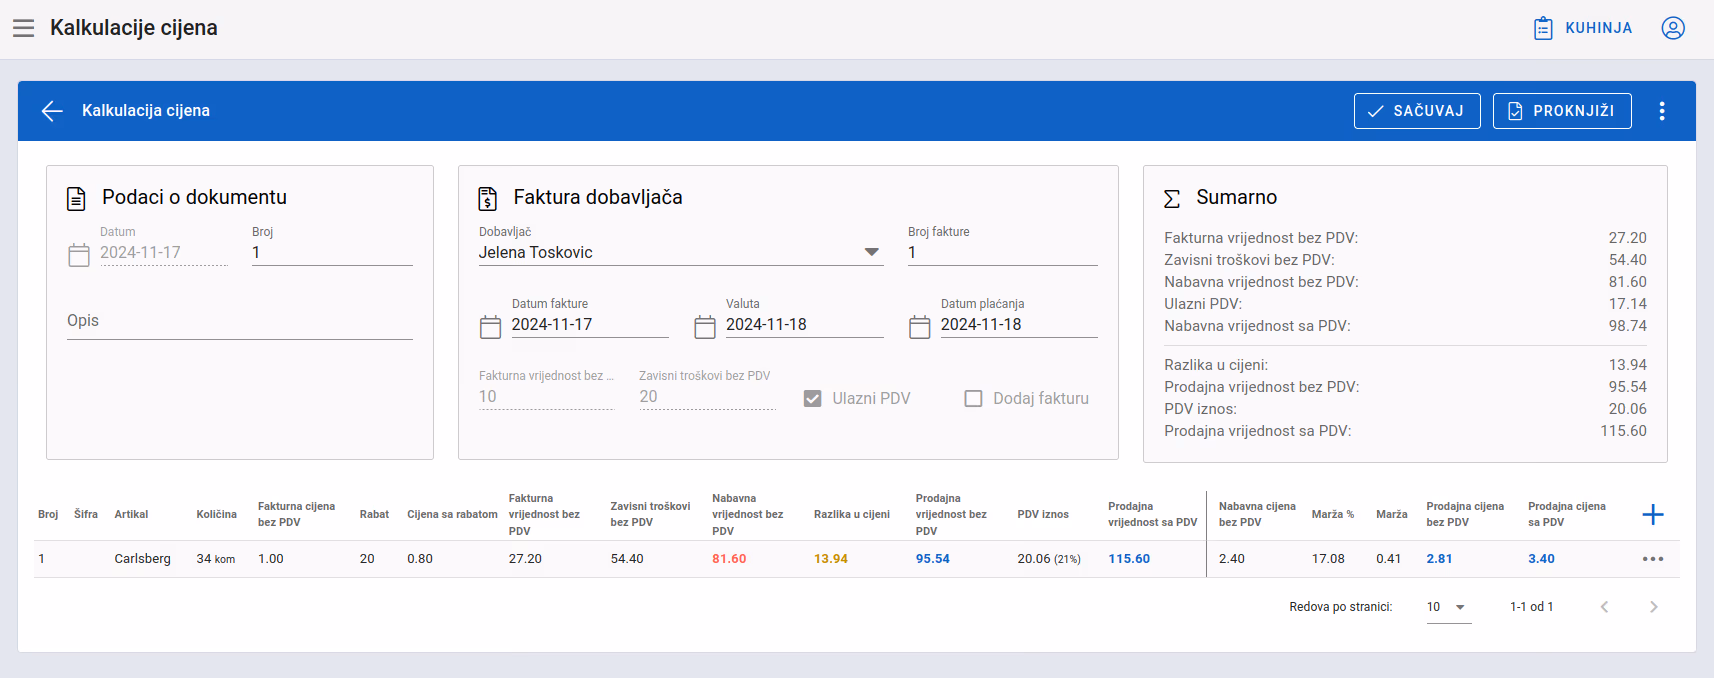Go to next table page
The width and height of the screenshot is (1714, 678).
point(1654,607)
